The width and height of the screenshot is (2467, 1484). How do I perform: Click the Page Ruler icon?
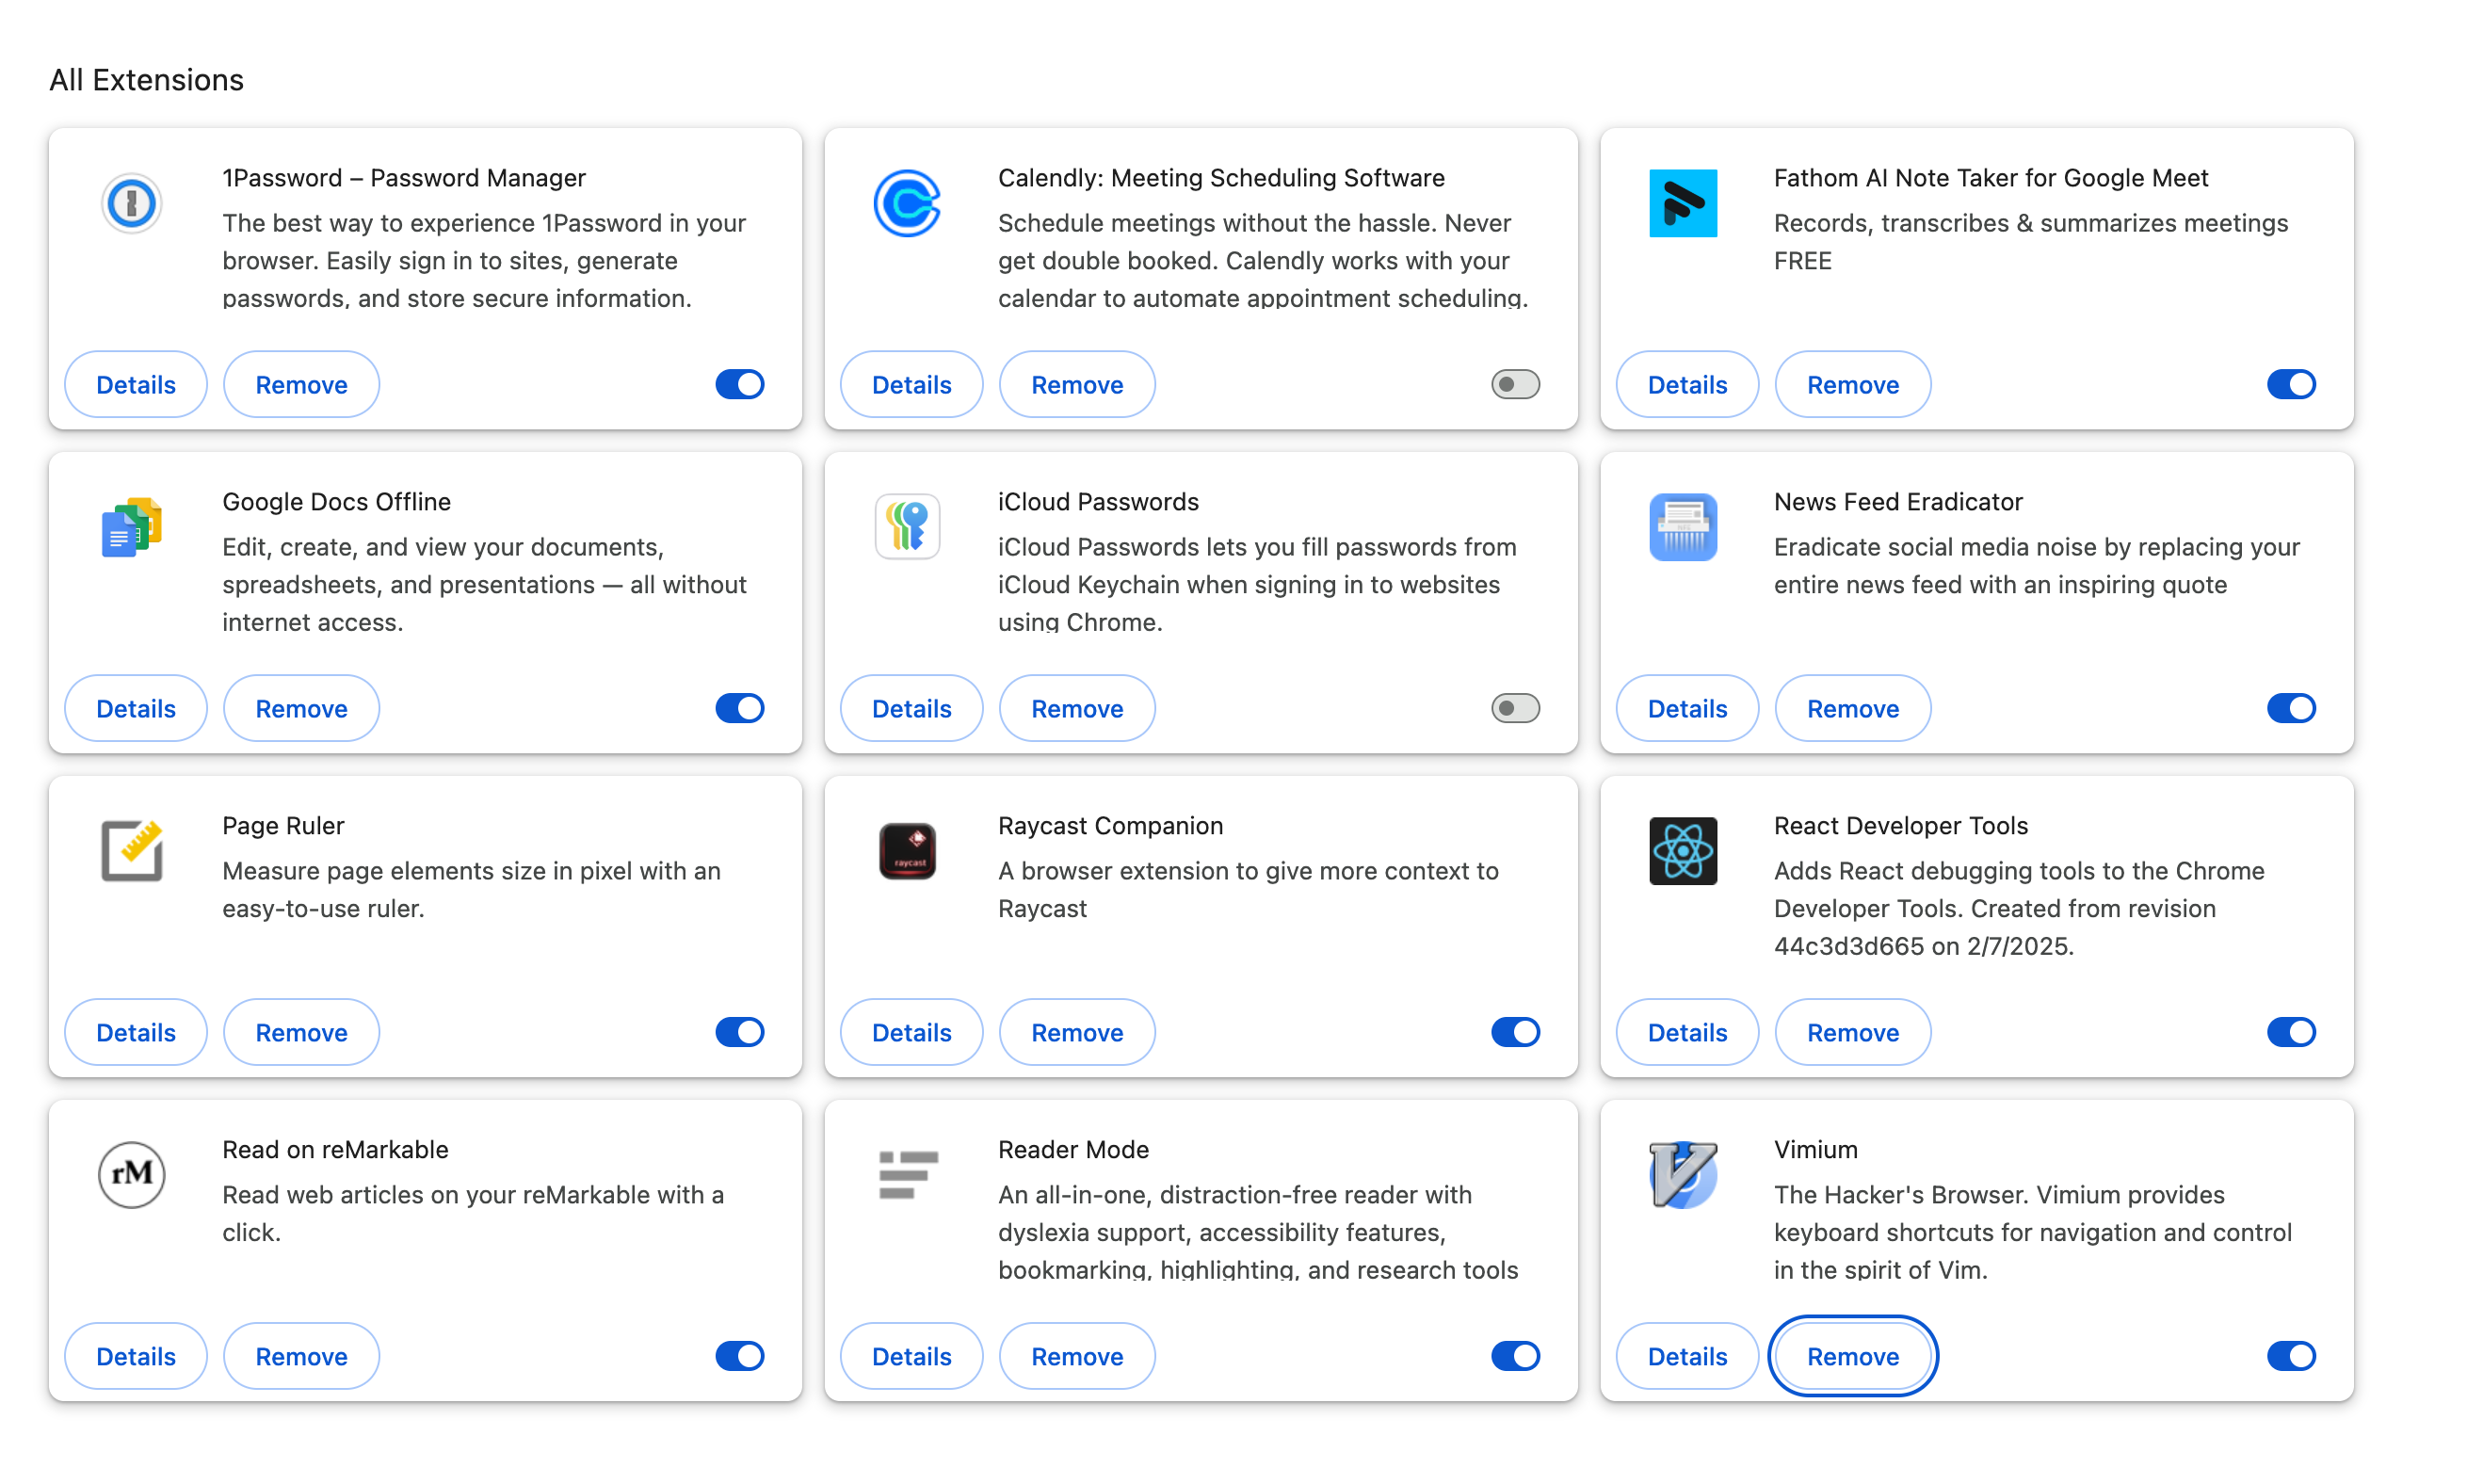pos(131,851)
